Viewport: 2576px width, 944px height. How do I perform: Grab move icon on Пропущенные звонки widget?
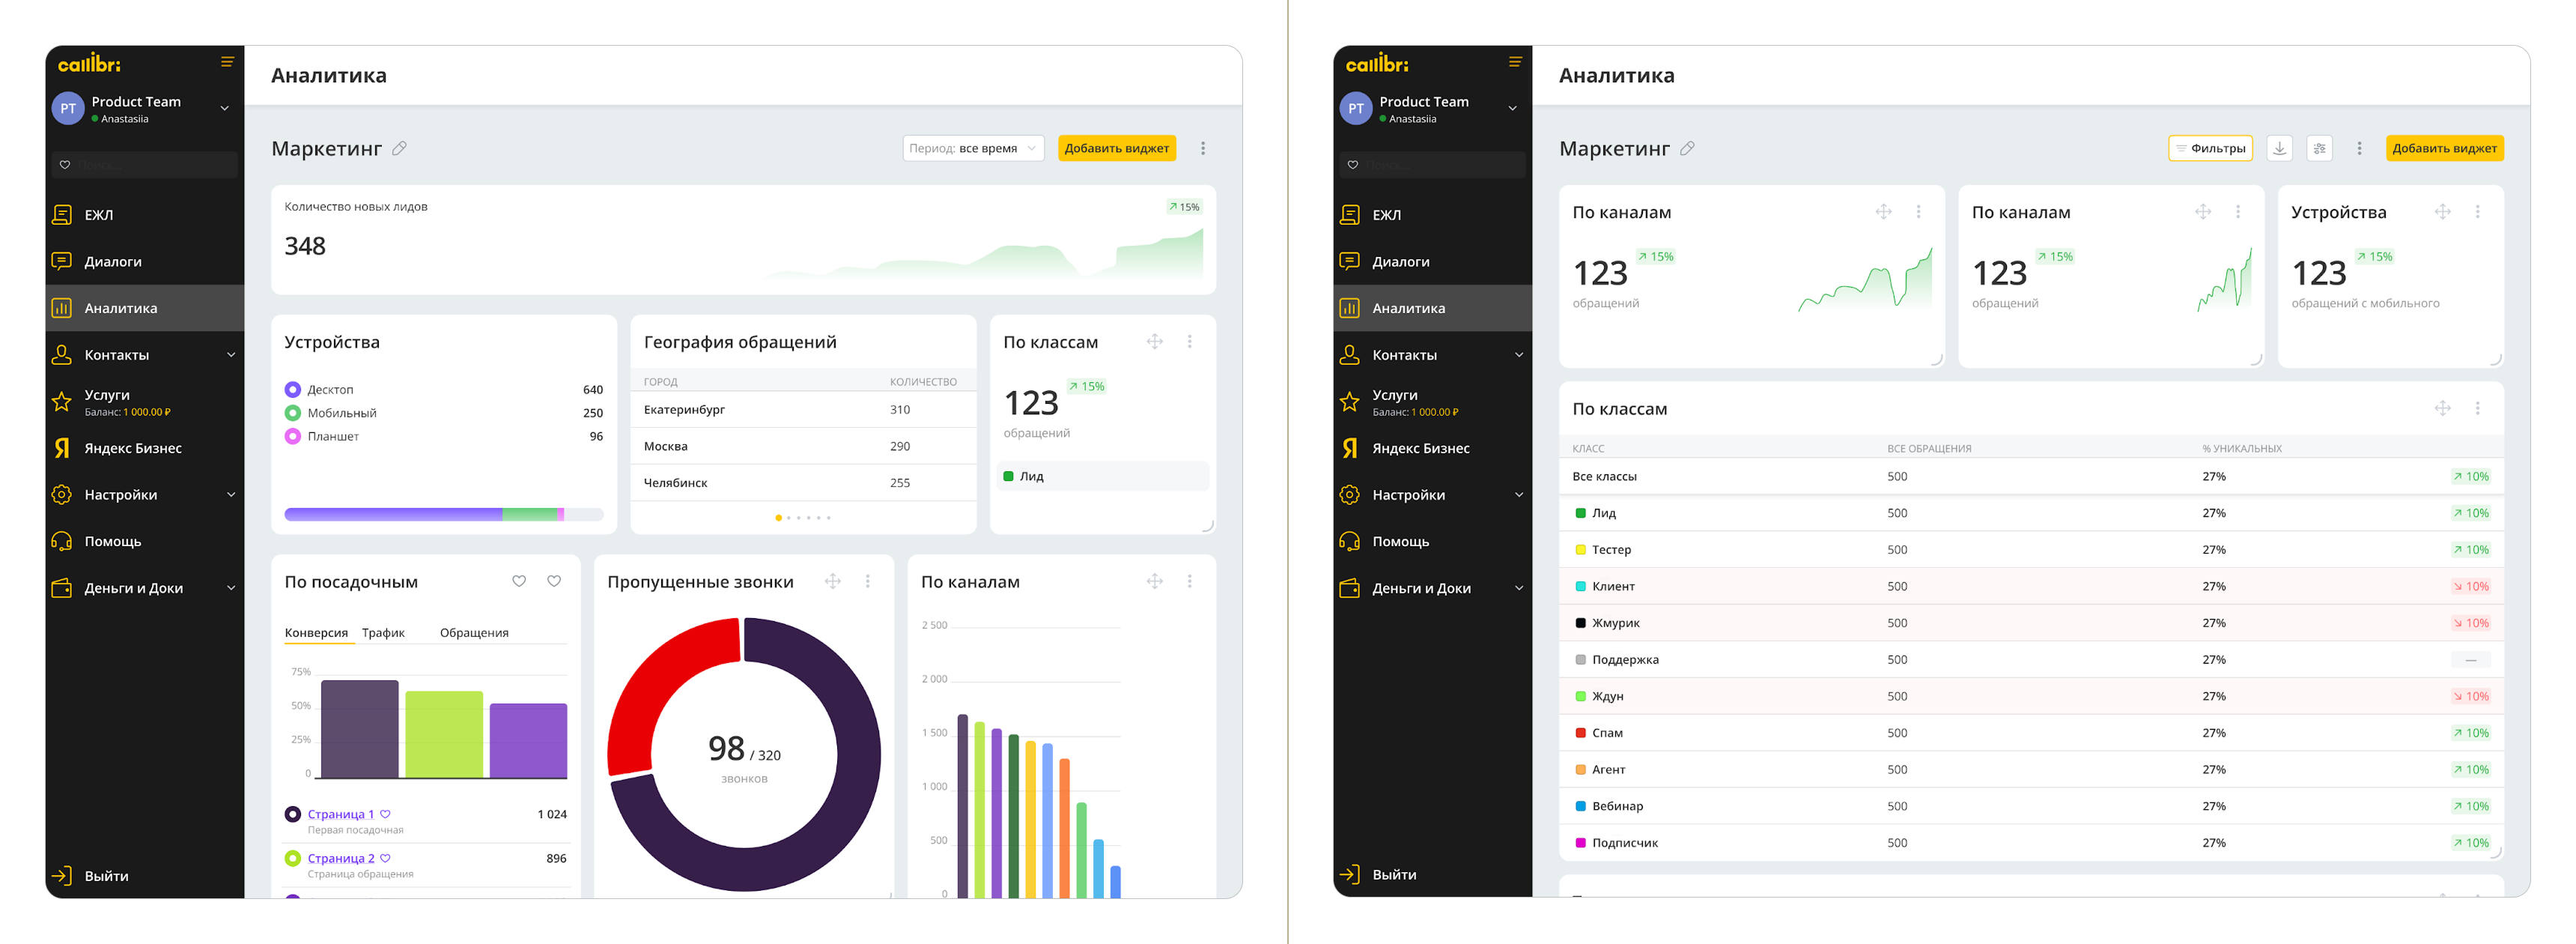click(832, 581)
